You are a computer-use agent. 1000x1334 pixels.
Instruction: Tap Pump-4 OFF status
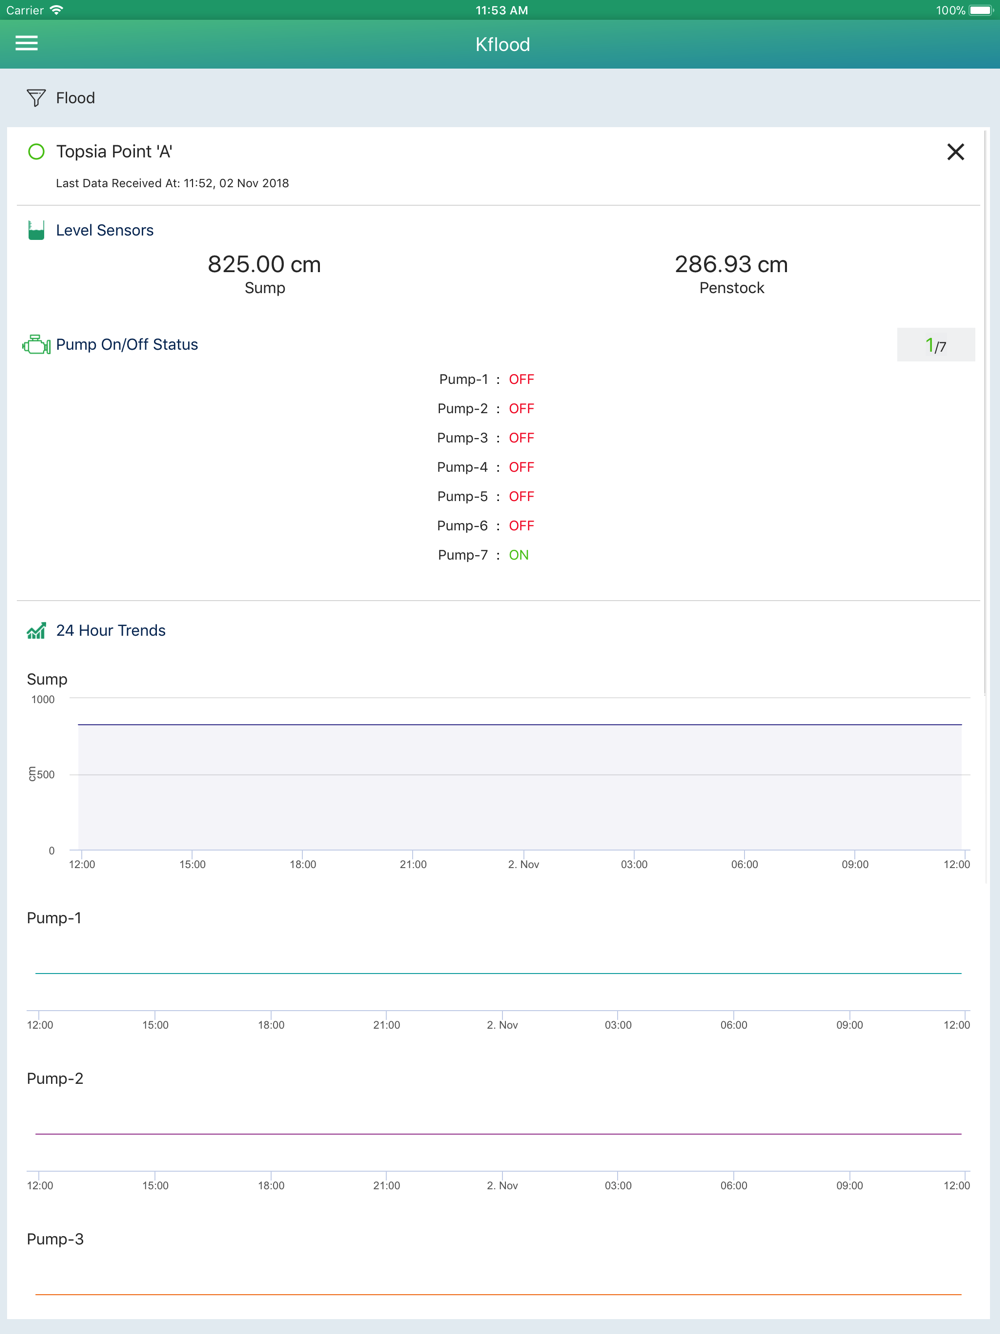pyautogui.click(x=521, y=467)
